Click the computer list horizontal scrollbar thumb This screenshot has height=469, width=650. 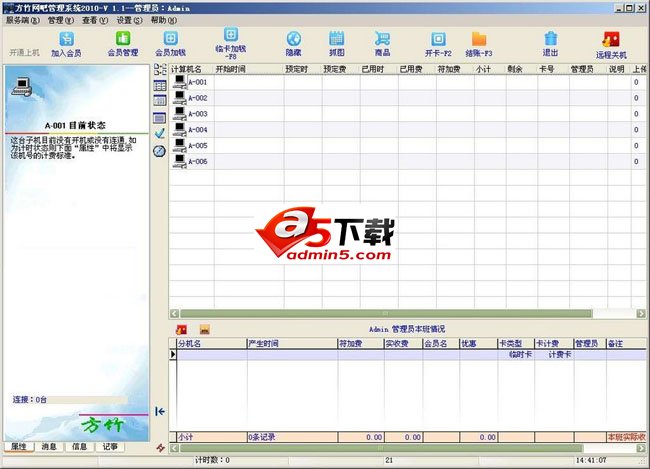(386, 313)
